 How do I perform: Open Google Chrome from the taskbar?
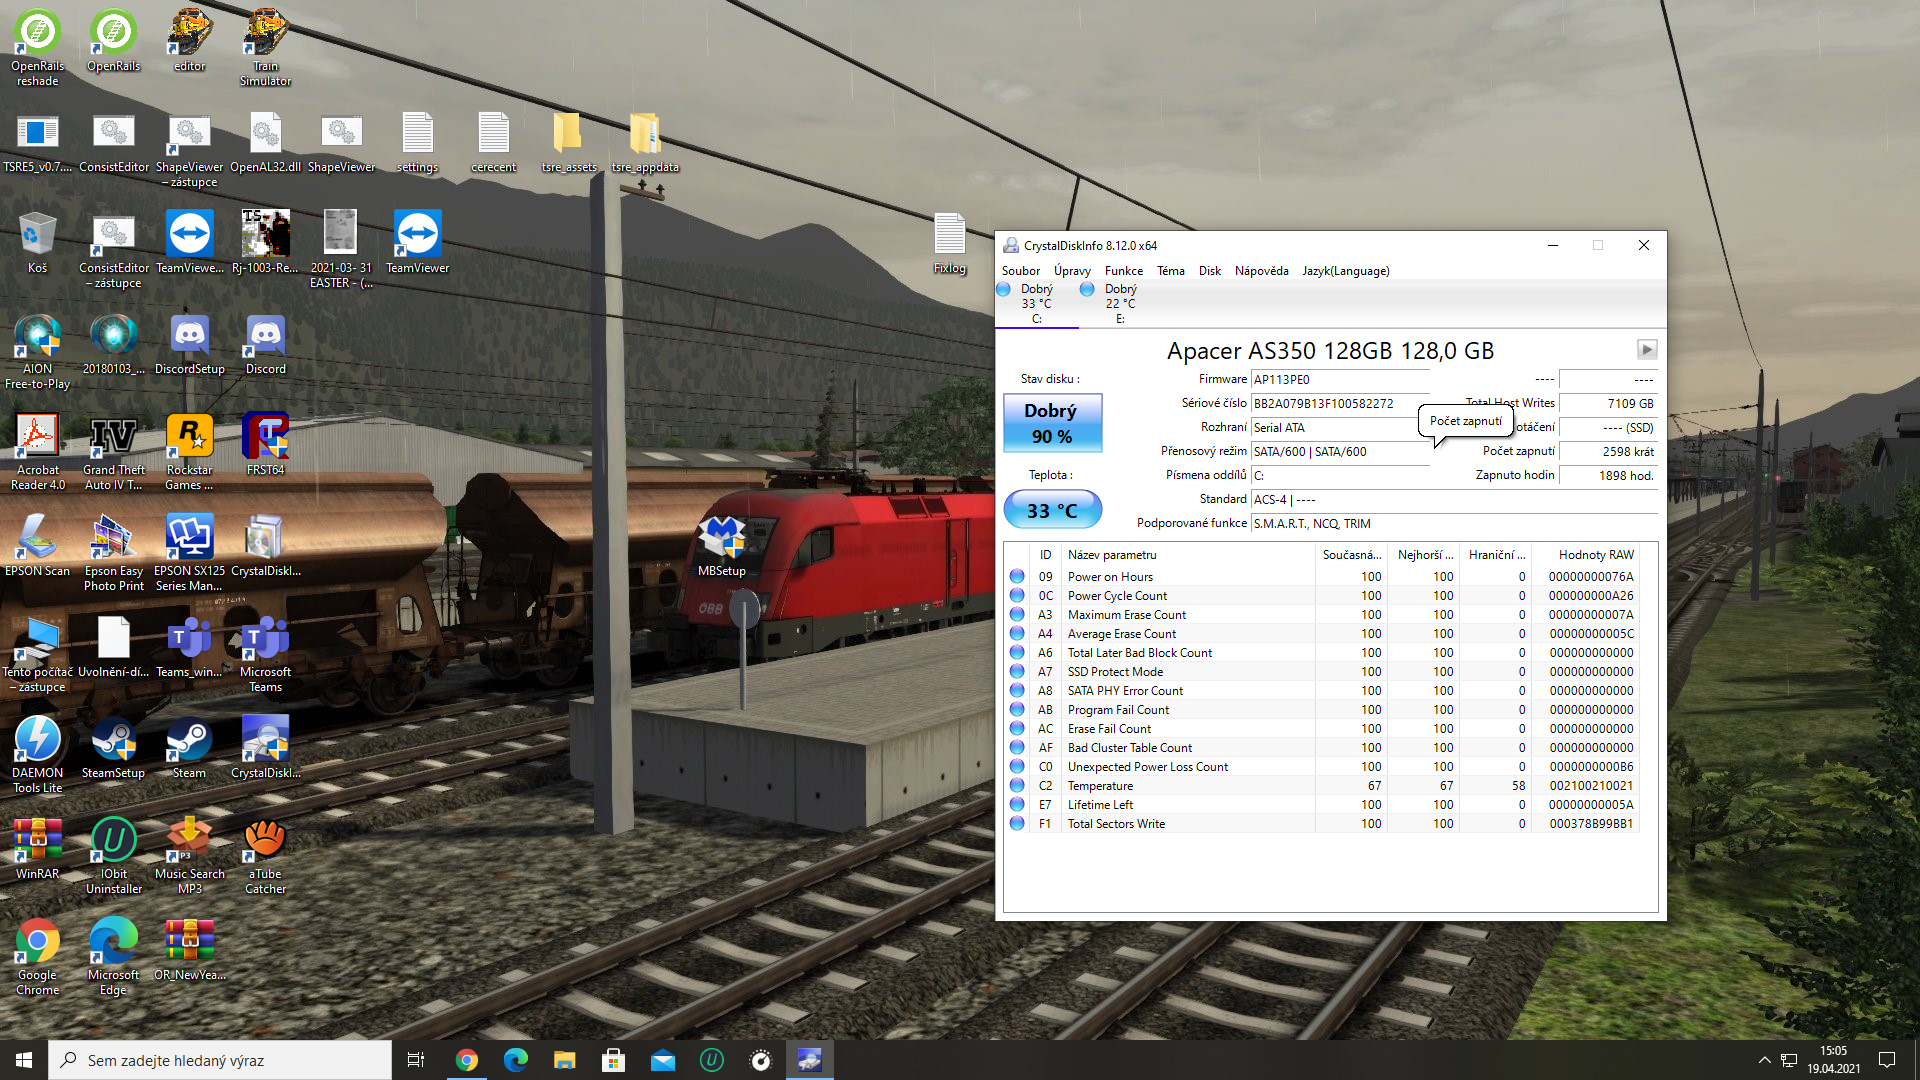pos(466,1060)
